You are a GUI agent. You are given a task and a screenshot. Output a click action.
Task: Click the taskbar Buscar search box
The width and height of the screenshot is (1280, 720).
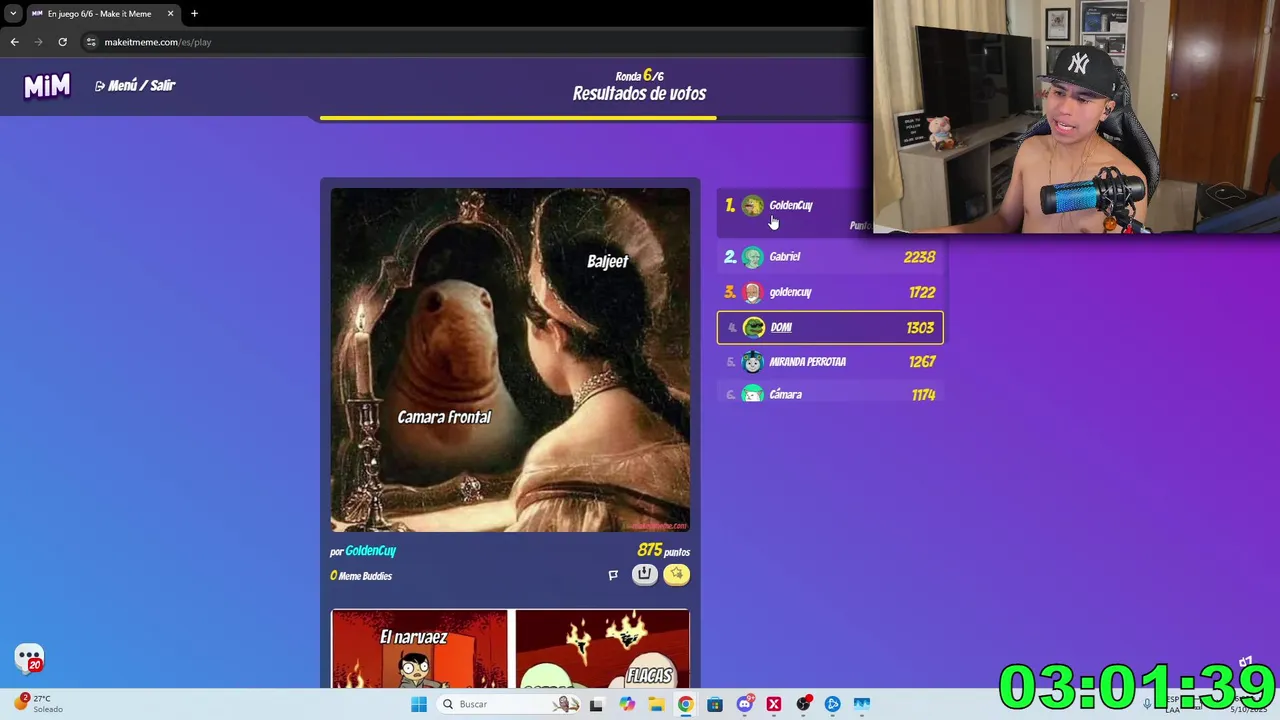[x=508, y=704]
